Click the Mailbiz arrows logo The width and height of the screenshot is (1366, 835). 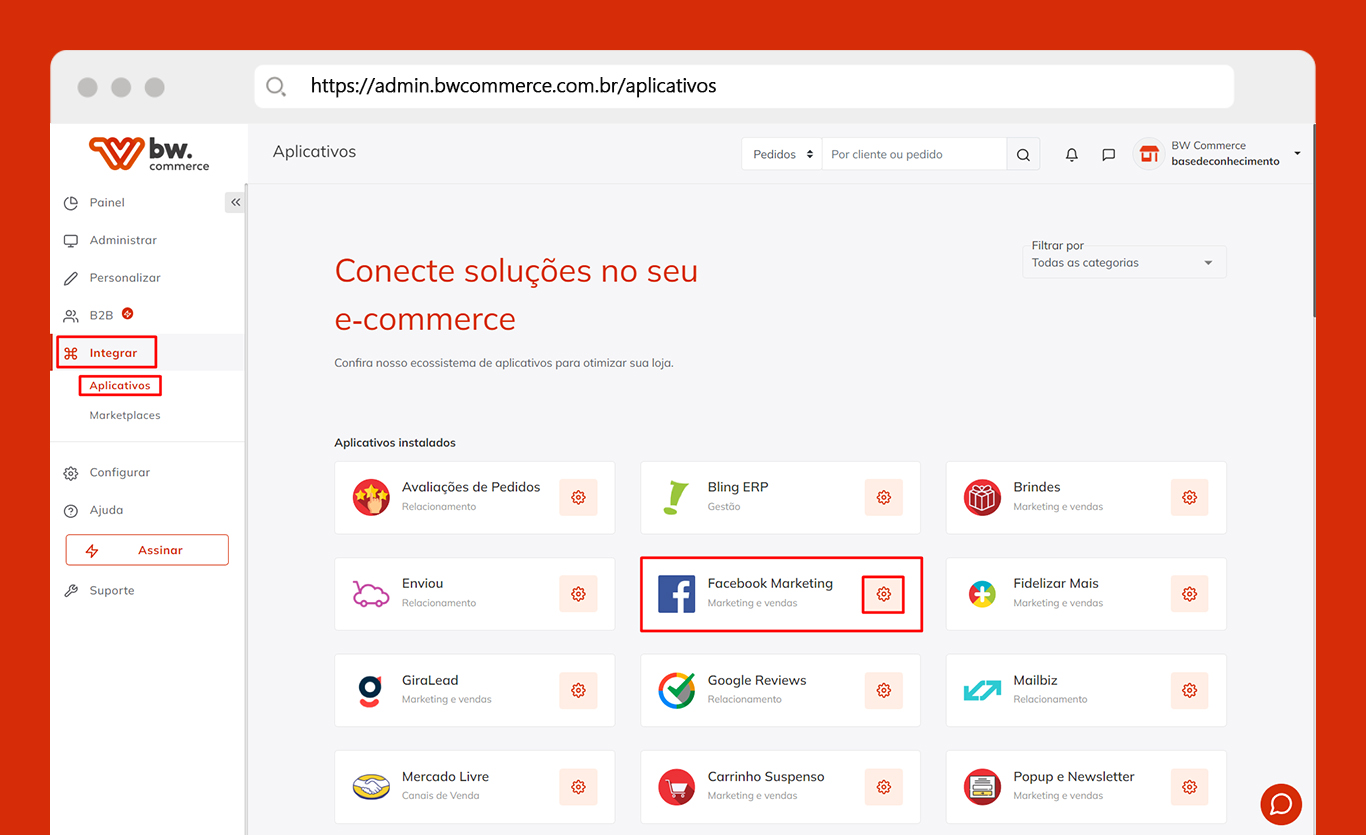[x=982, y=690]
